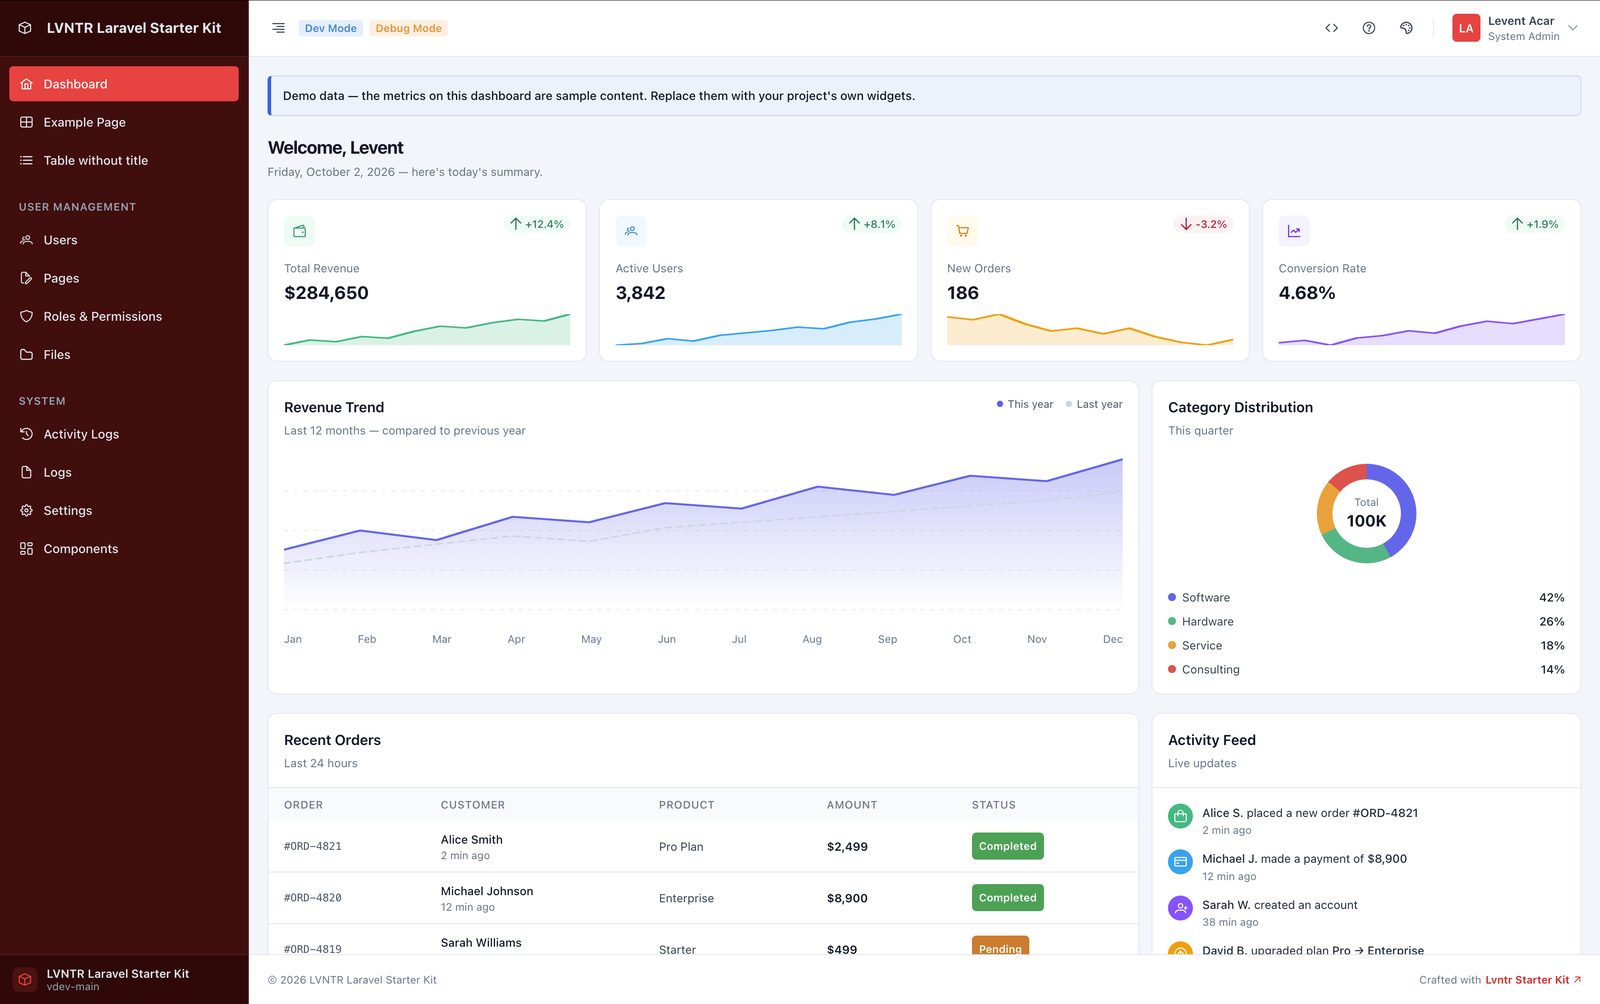Open the Dashboard sidebar item
The height and width of the screenshot is (1004, 1600).
124,84
